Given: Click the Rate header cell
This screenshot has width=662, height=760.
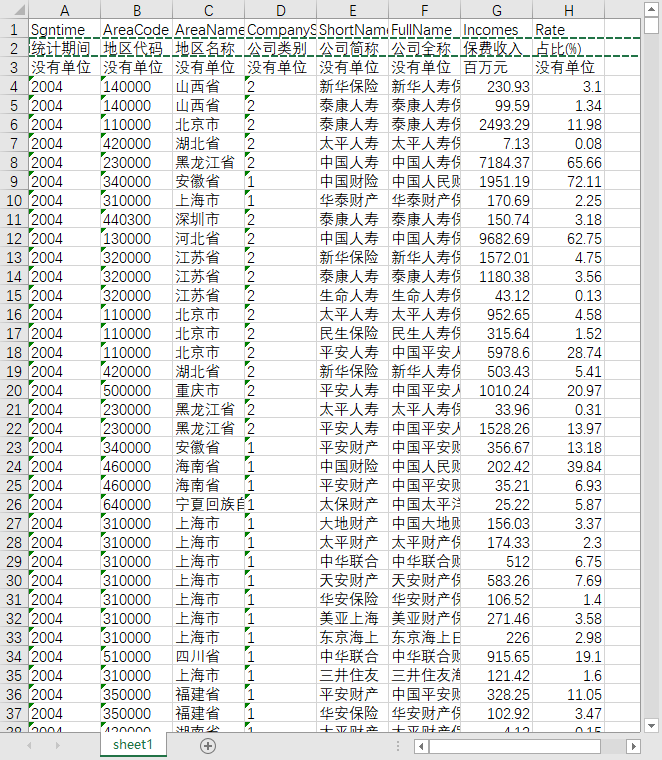Looking at the screenshot, I should 568,30.
